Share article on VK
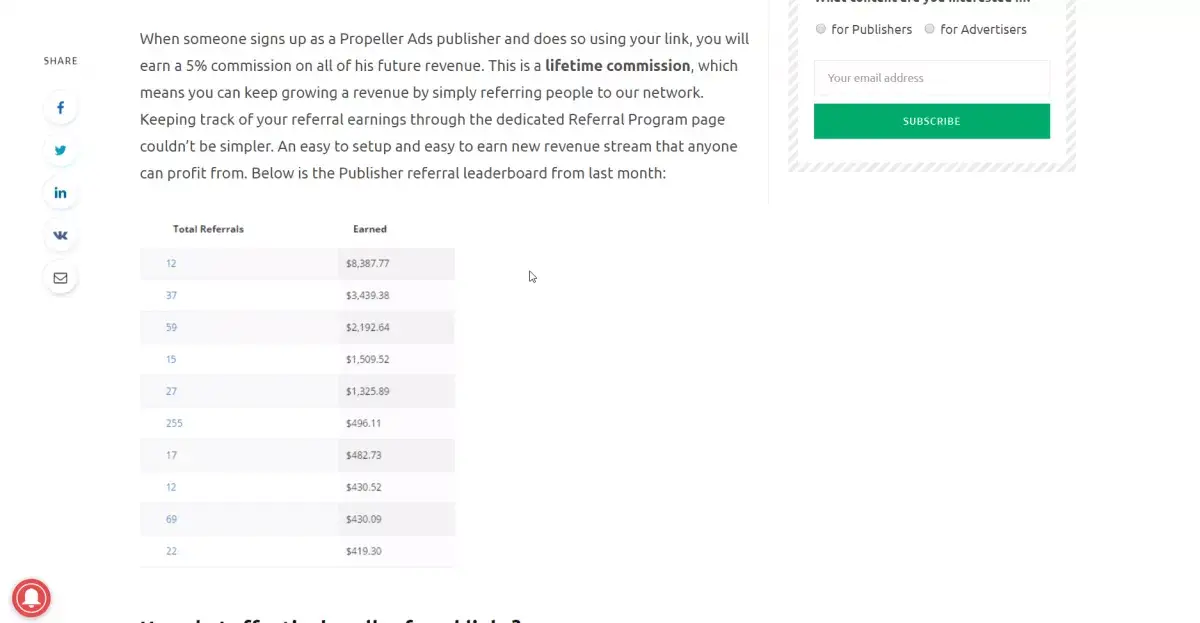Screen dimensions: 1200x623 (x=60, y=236)
